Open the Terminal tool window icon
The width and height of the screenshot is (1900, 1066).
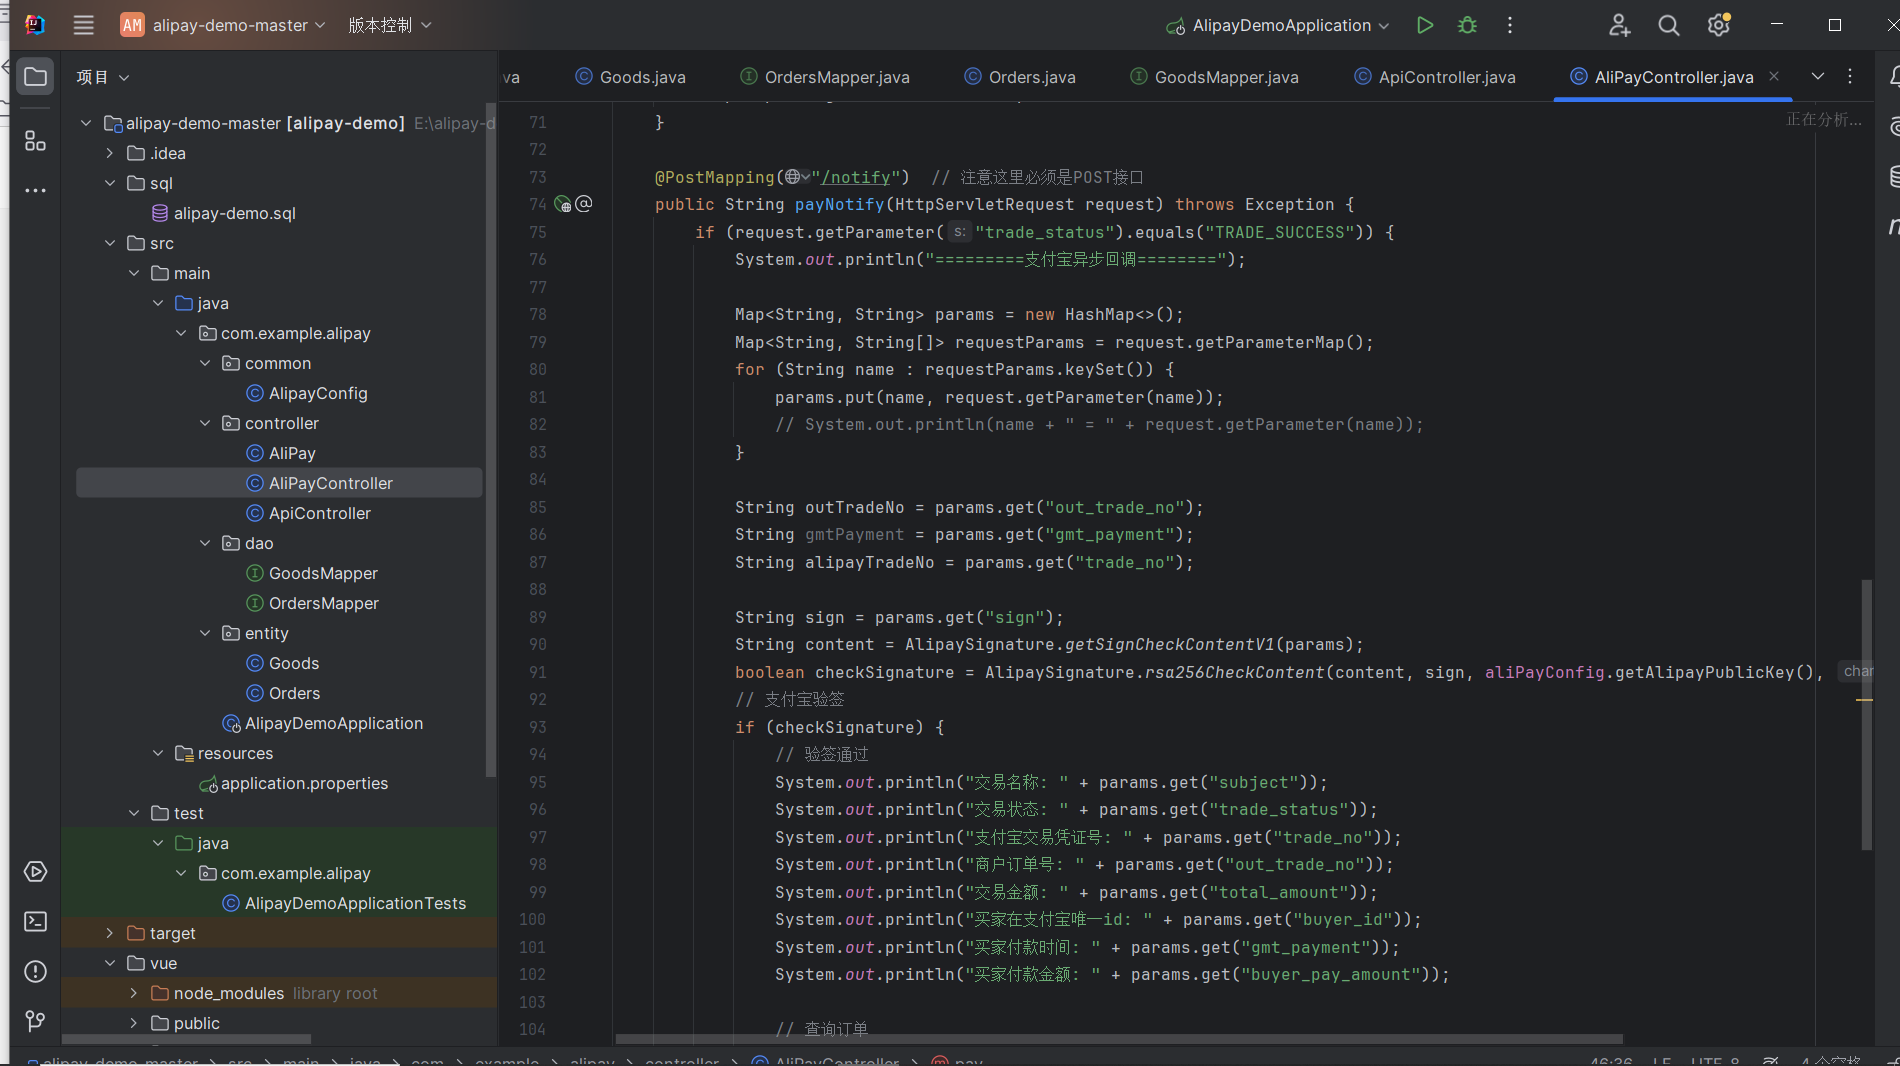click(35, 921)
